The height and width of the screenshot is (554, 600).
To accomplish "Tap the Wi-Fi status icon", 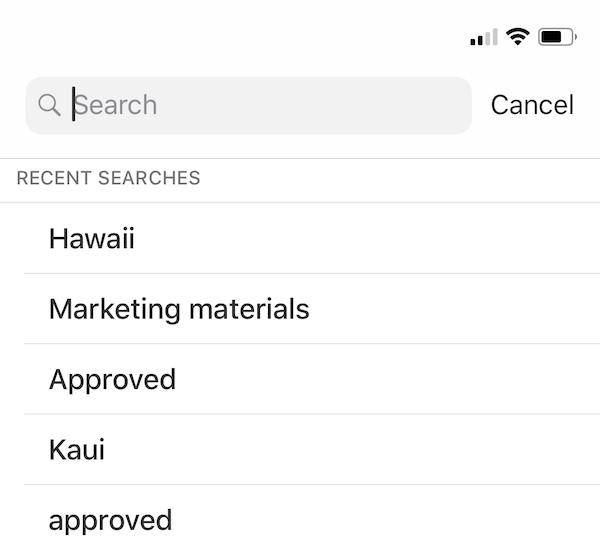I will point(518,37).
